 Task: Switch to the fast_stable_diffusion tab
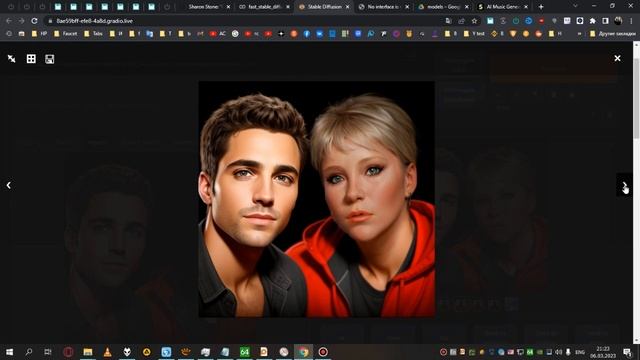tap(264, 7)
